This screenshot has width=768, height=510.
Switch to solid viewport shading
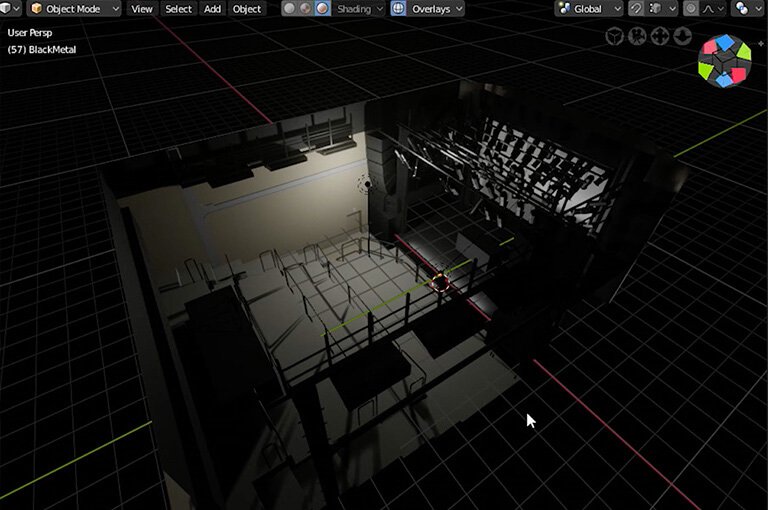[x=289, y=9]
